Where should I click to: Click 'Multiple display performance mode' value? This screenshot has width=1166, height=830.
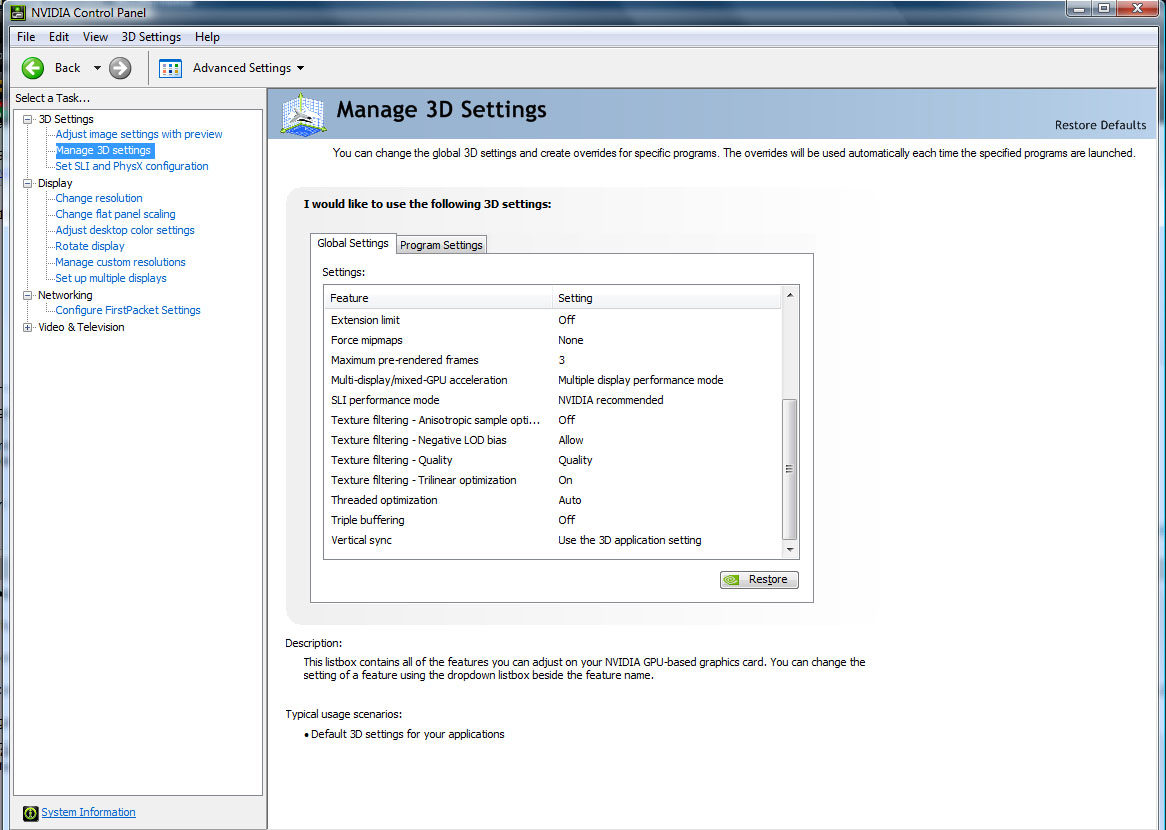click(640, 380)
